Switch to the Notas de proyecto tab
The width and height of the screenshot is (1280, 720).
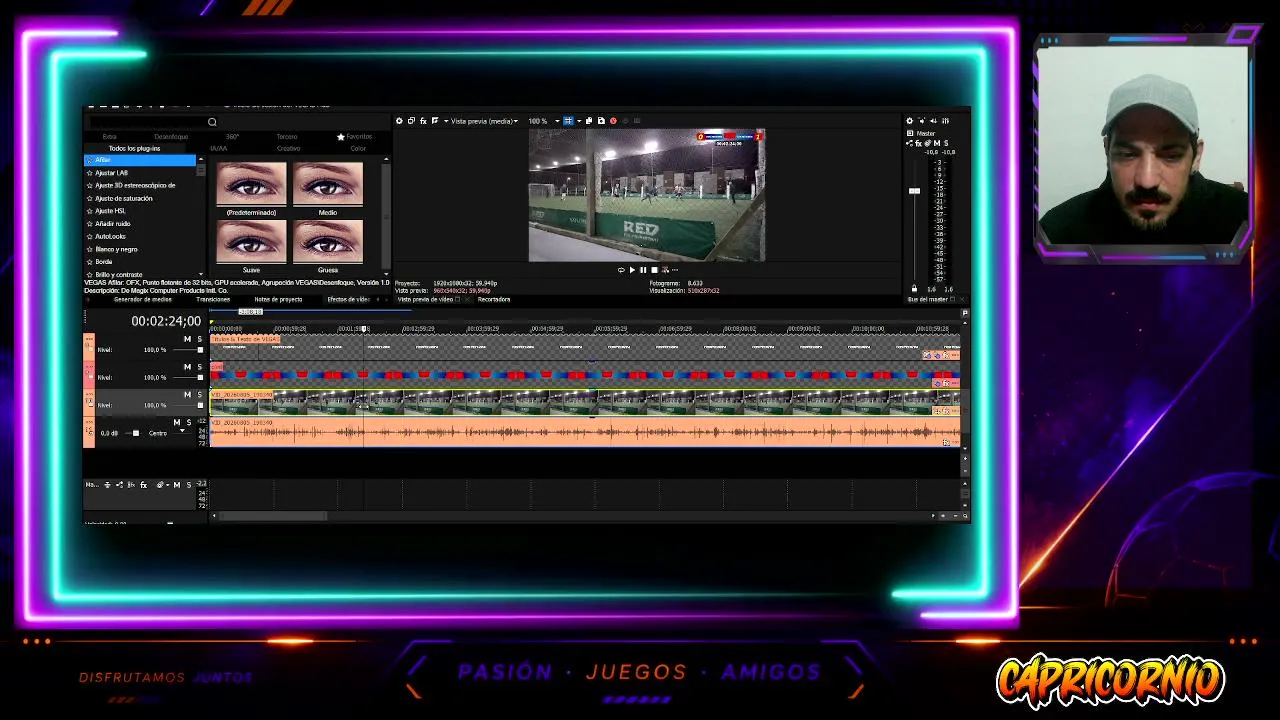point(278,299)
